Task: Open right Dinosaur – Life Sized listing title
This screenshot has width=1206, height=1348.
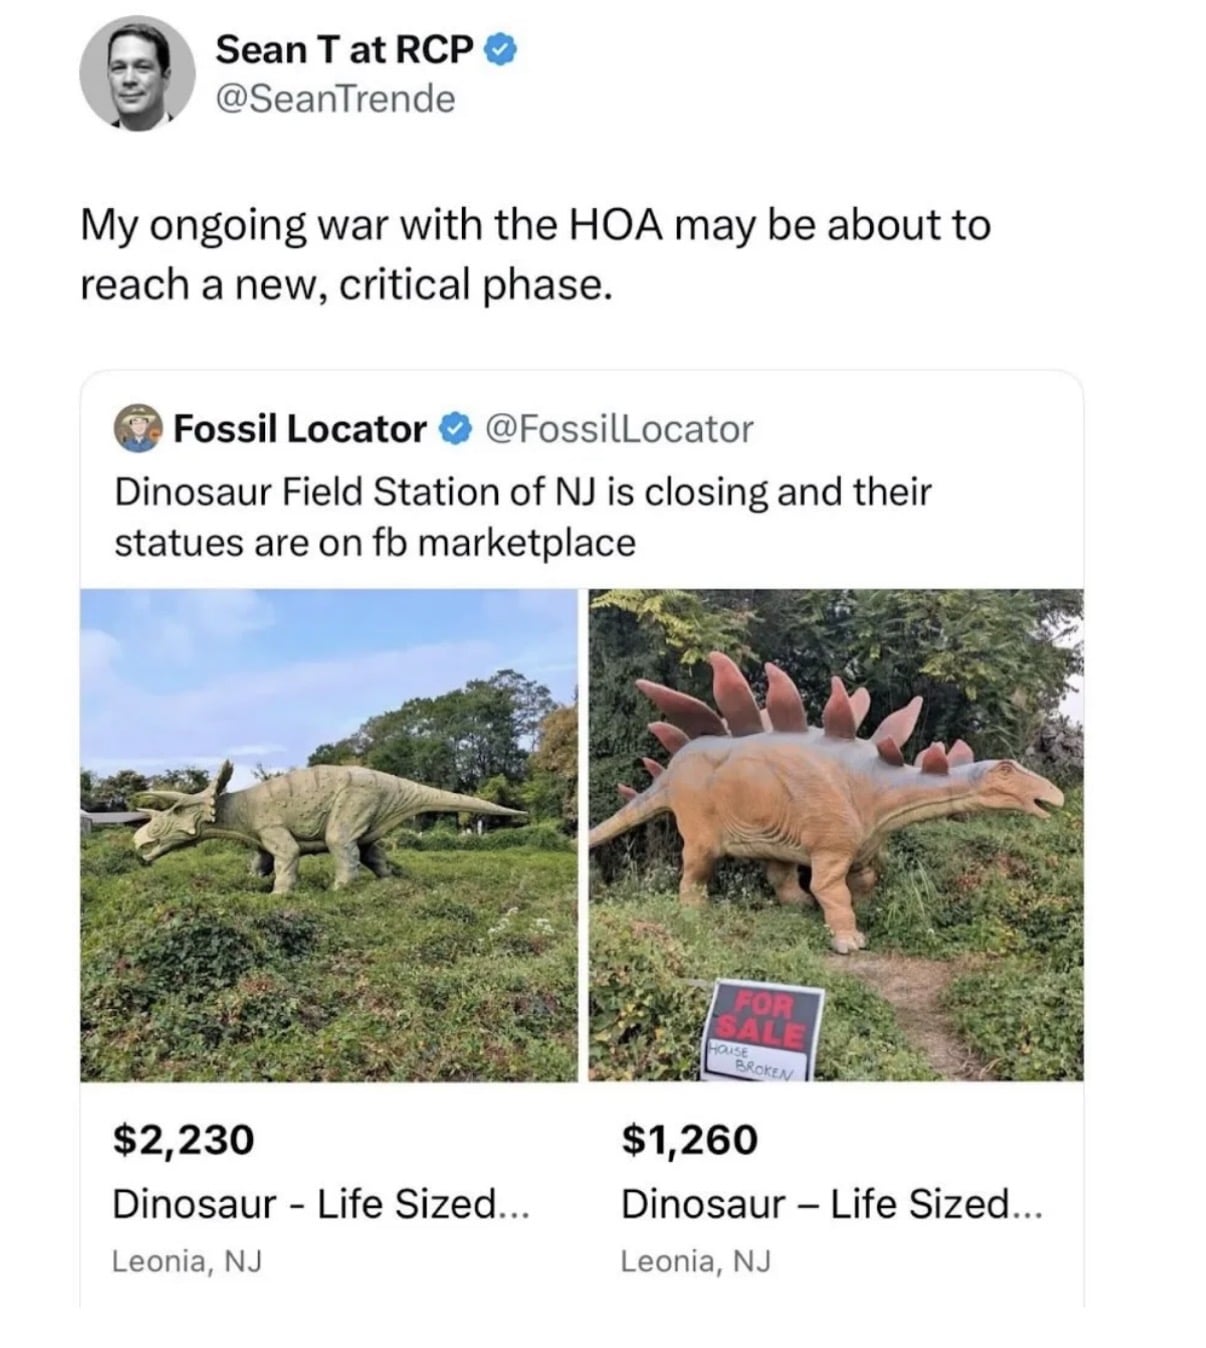Action: click(831, 1203)
